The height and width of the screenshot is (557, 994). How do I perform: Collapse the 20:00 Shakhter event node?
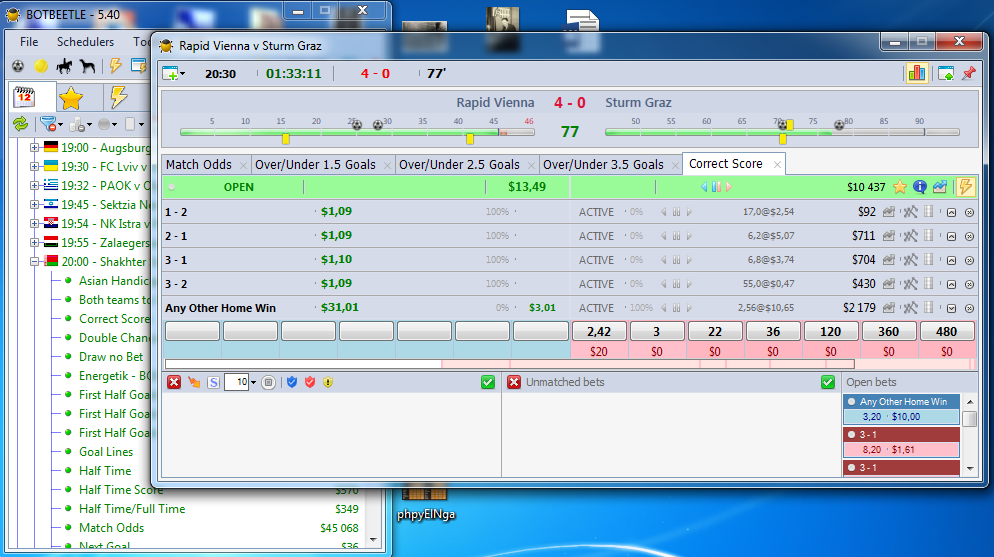pos(35,262)
